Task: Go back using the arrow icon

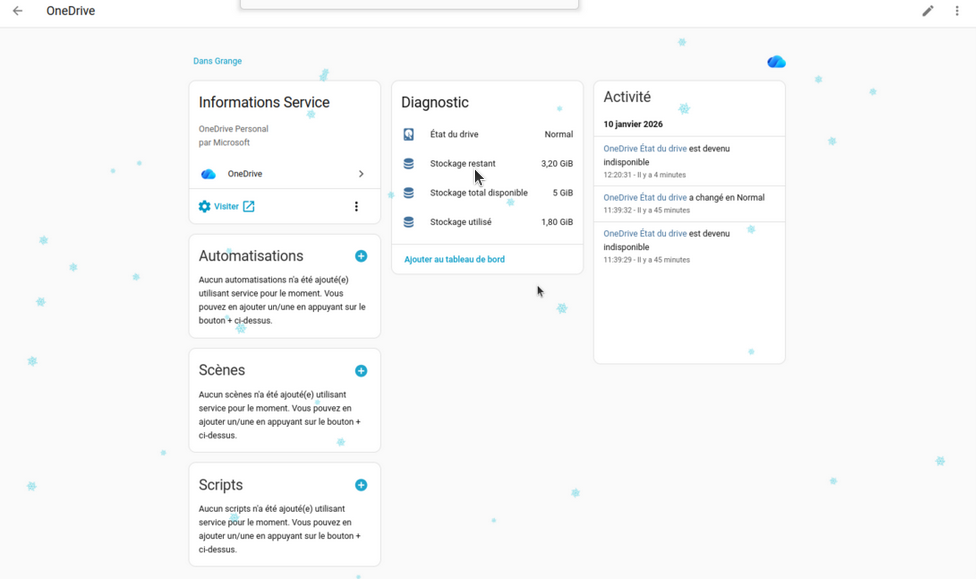Action: [17, 11]
